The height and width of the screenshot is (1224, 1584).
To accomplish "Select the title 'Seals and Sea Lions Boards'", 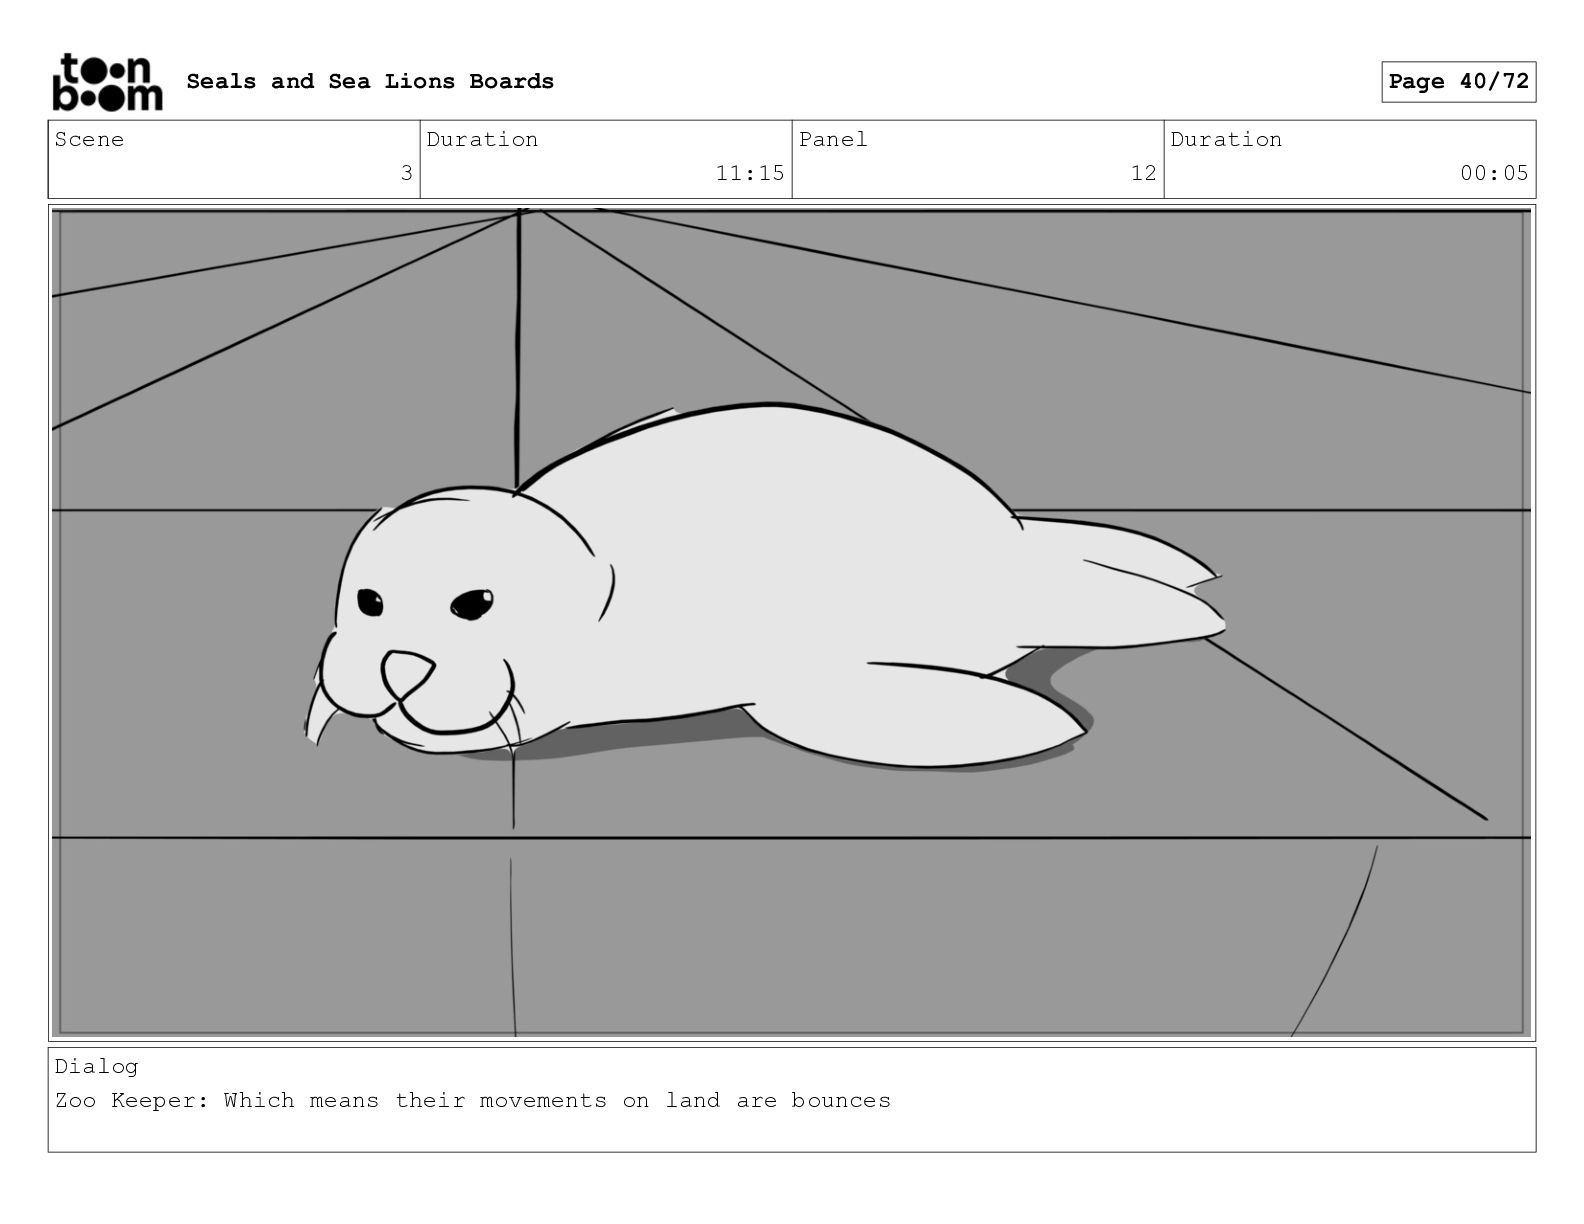I will (370, 81).
